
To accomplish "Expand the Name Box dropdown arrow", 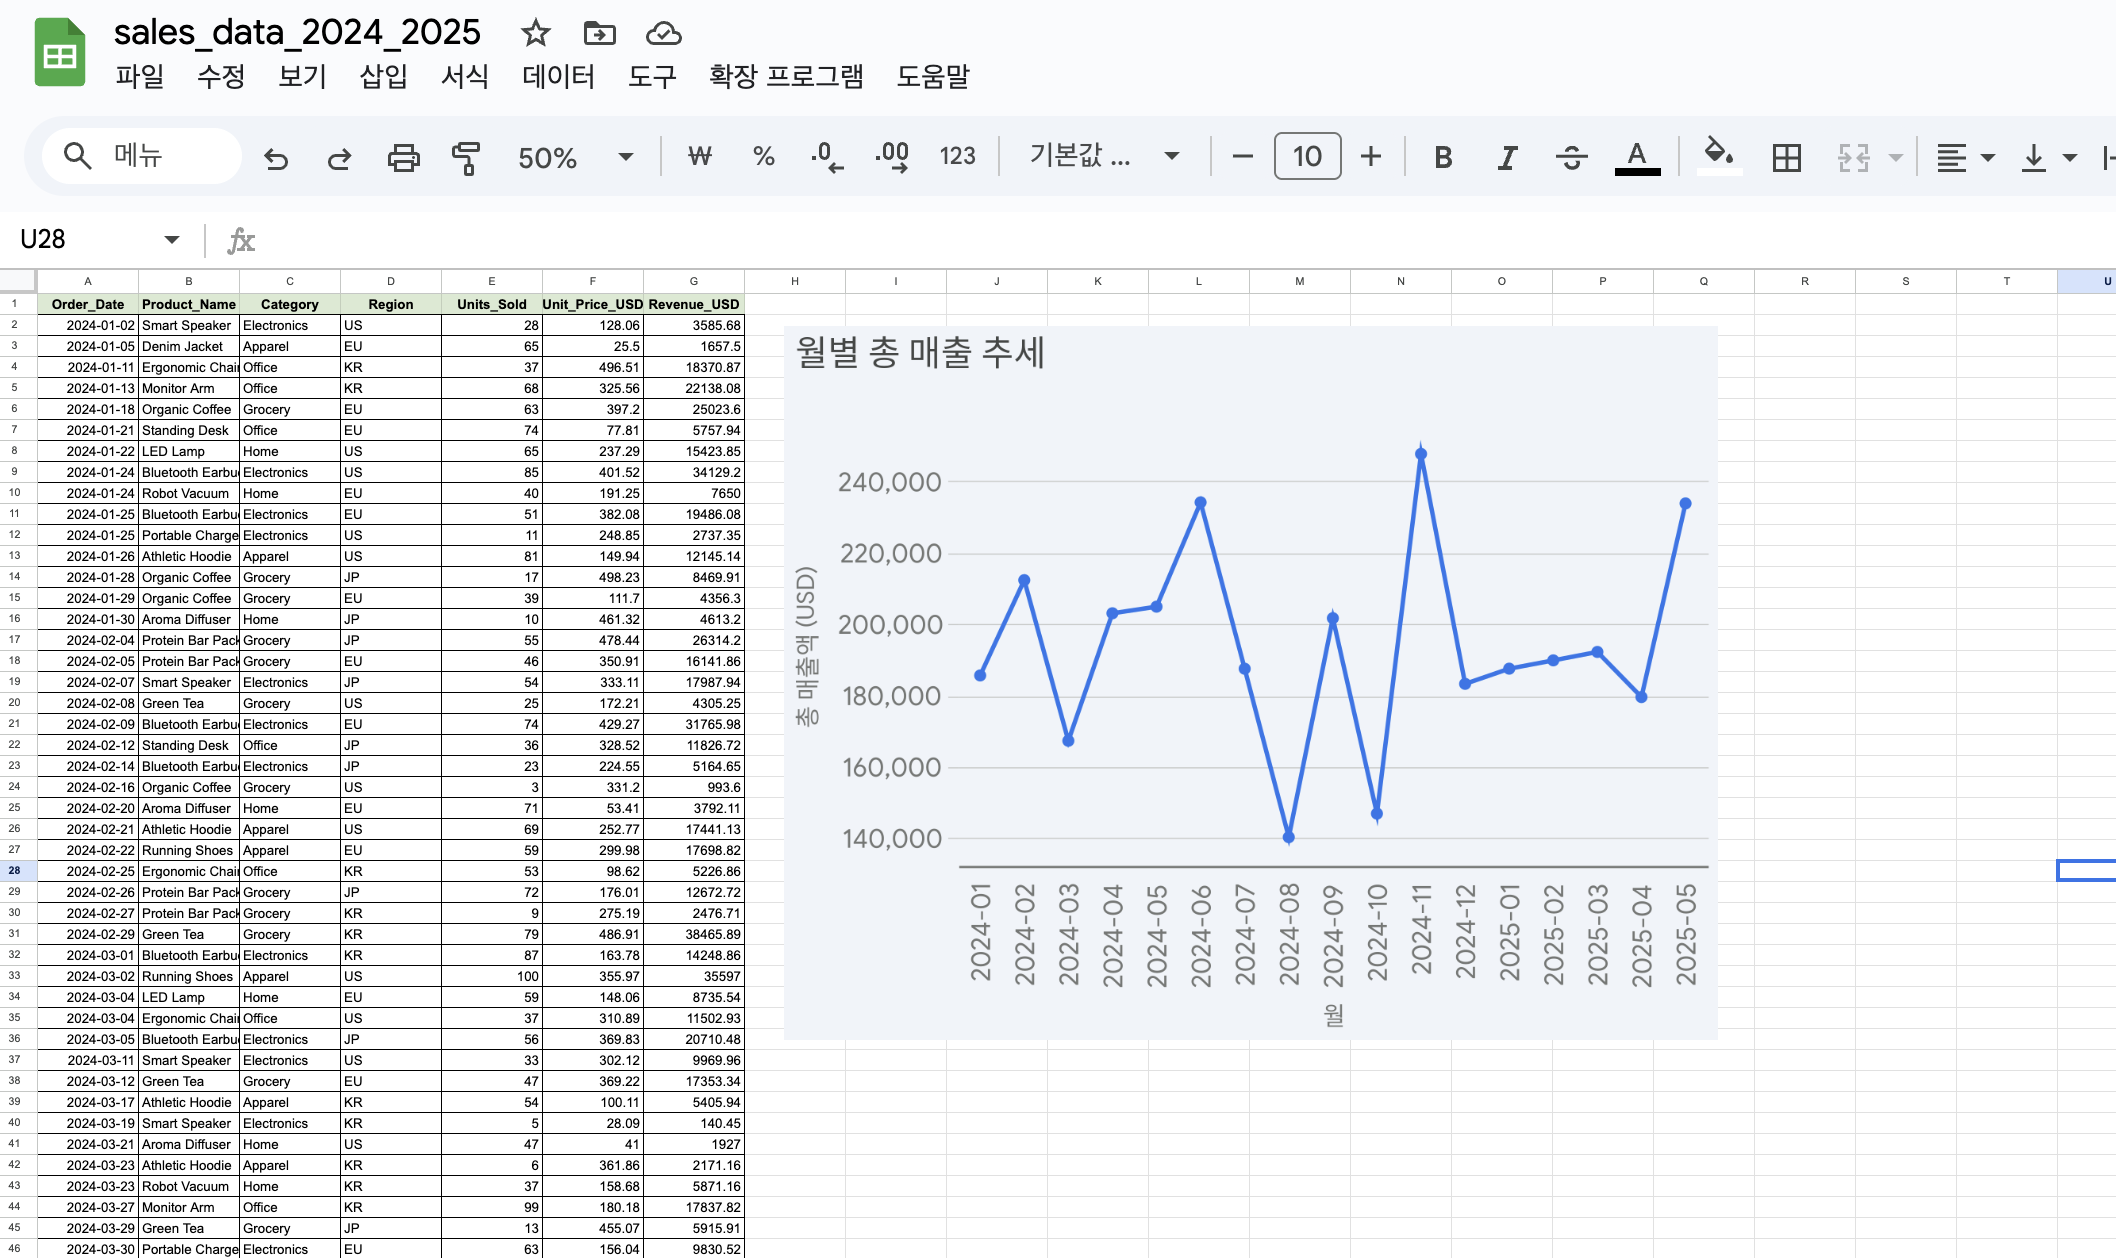I will (171, 240).
